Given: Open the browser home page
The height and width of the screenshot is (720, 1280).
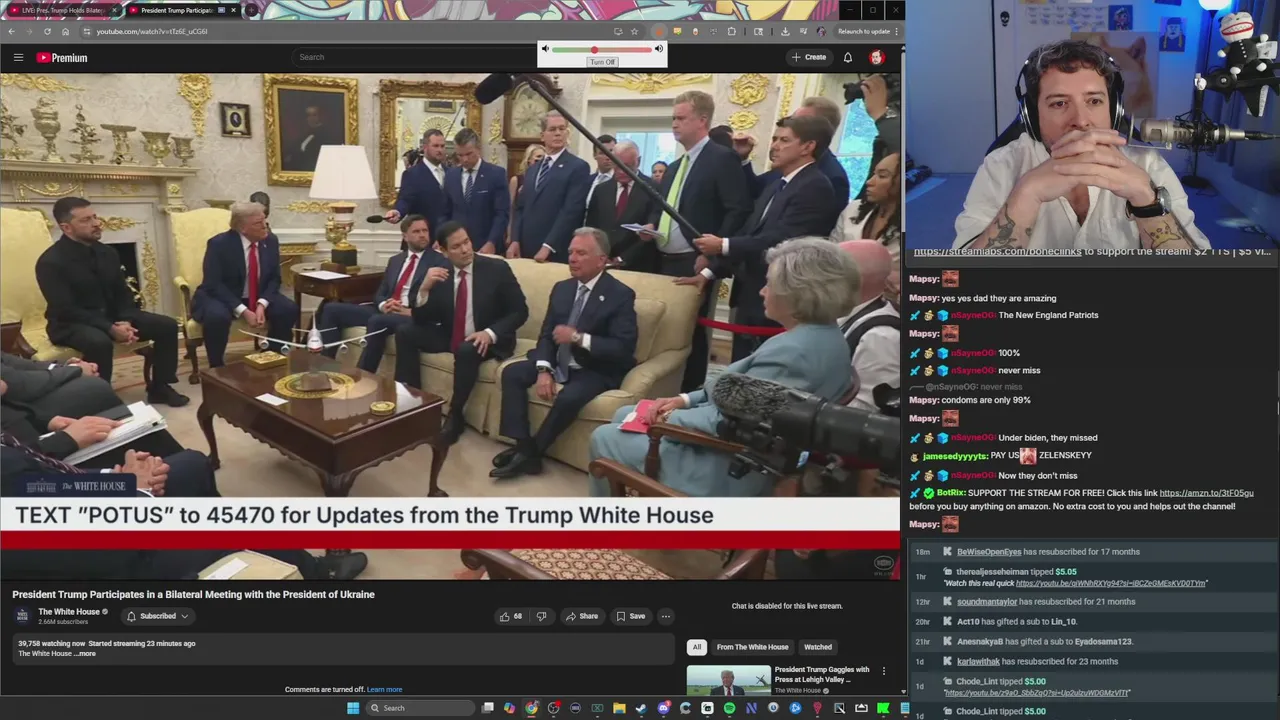Looking at the screenshot, I should pyautogui.click(x=65, y=31).
